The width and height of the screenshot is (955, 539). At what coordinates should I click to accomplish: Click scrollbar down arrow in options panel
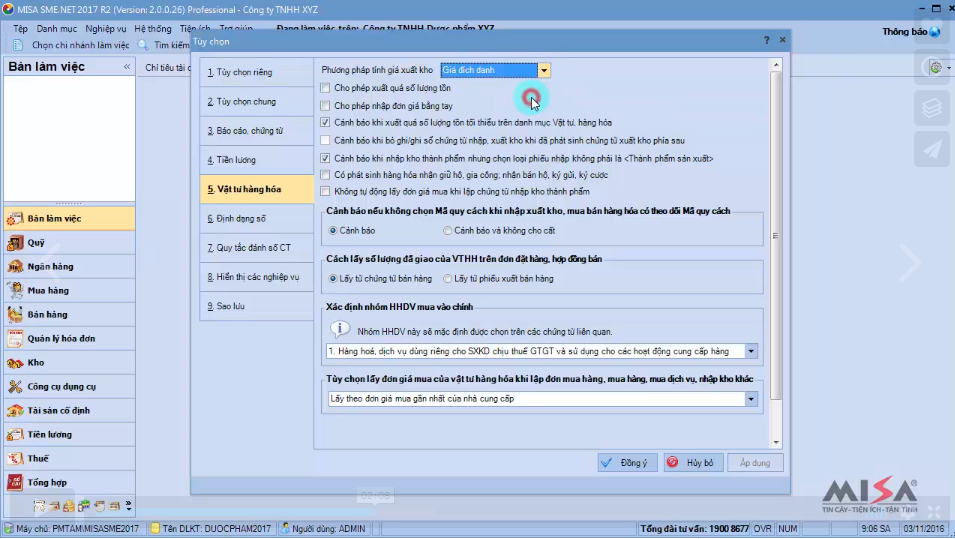point(775,443)
